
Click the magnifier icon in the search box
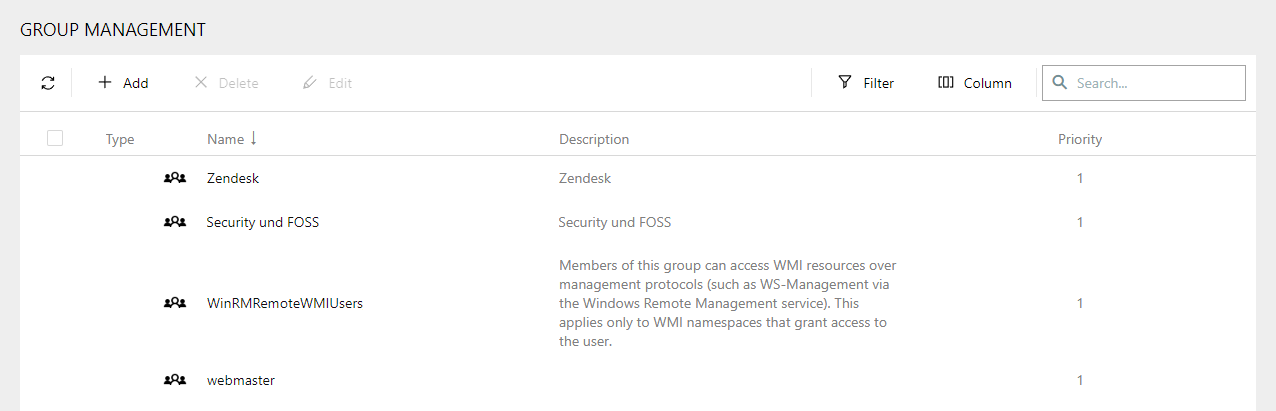click(x=1060, y=83)
